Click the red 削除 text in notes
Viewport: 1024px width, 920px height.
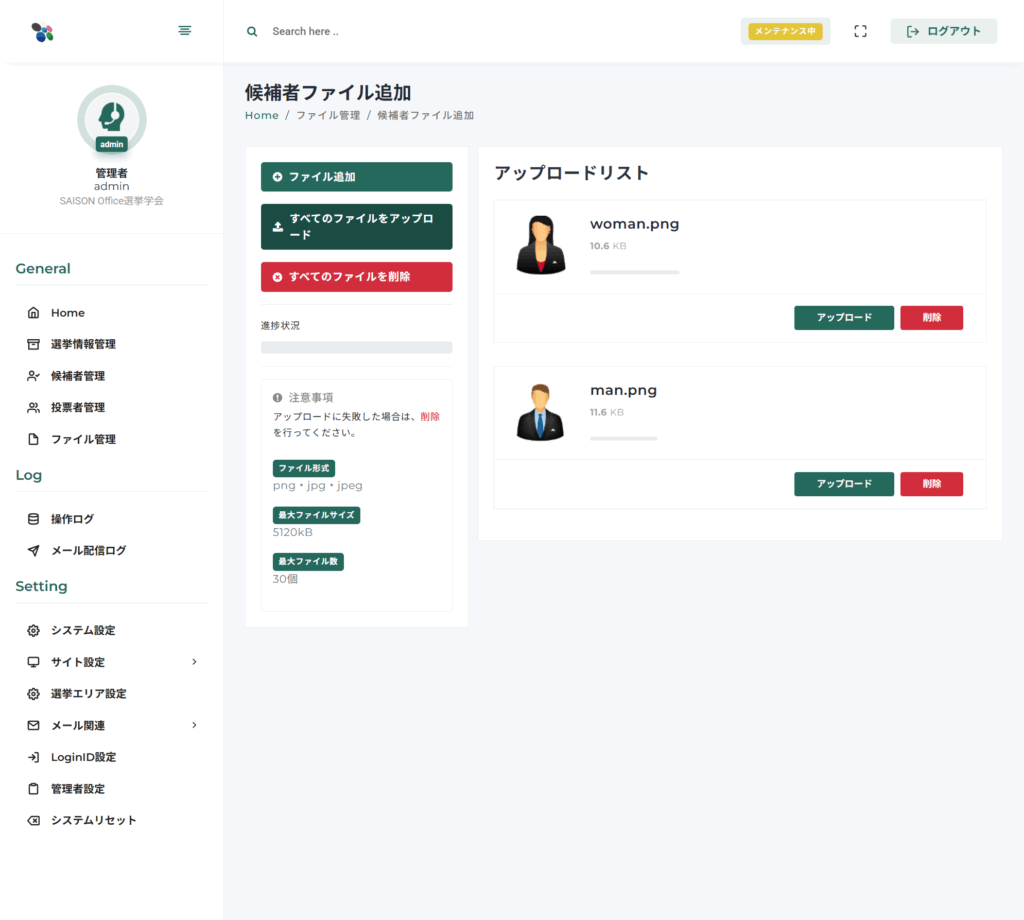tap(430, 417)
